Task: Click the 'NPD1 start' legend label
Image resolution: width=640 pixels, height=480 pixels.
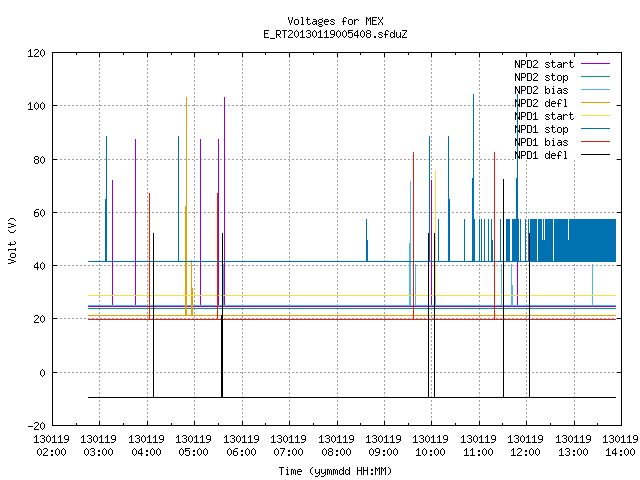Action: tap(544, 116)
